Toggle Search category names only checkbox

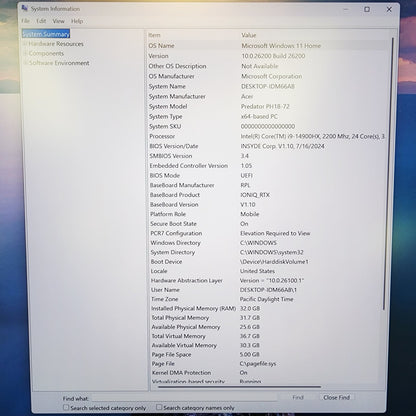(x=159, y=407)
